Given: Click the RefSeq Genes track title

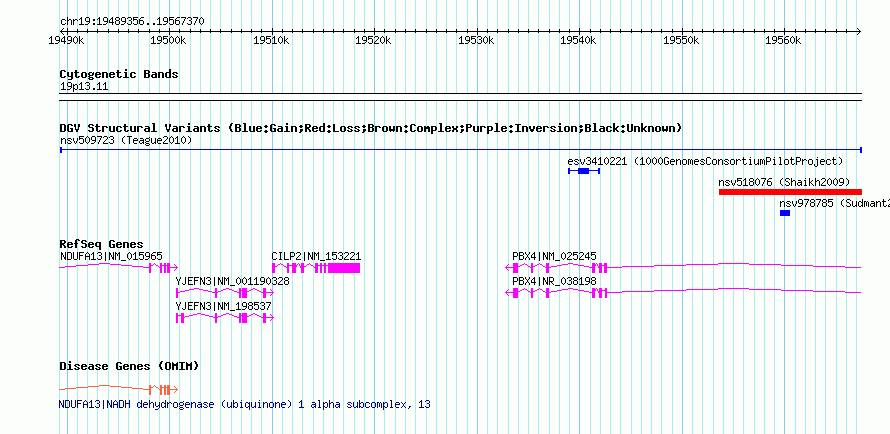Looking at the screenshot, I should pyautogui.click(x=101, y=245).
